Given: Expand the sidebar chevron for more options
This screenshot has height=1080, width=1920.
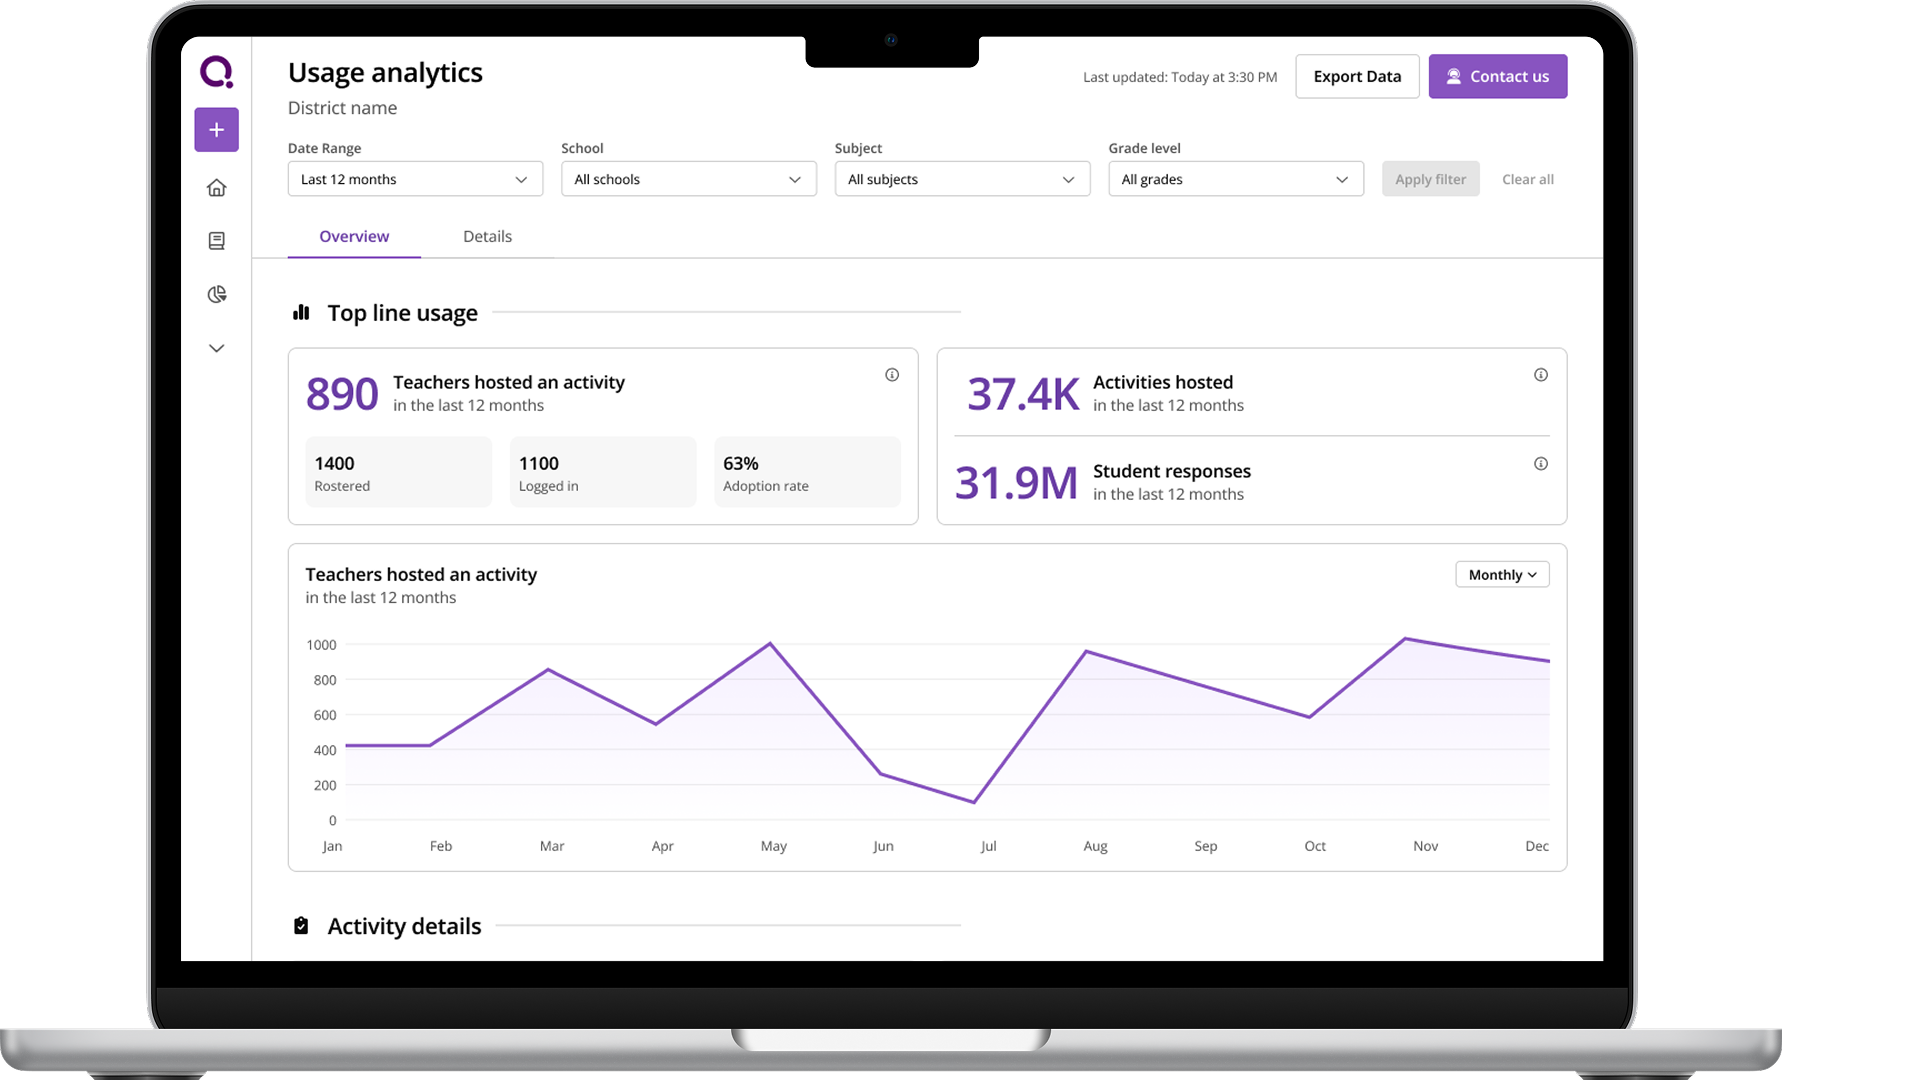Looking at the screenshot, I should [x=216, y=347].
